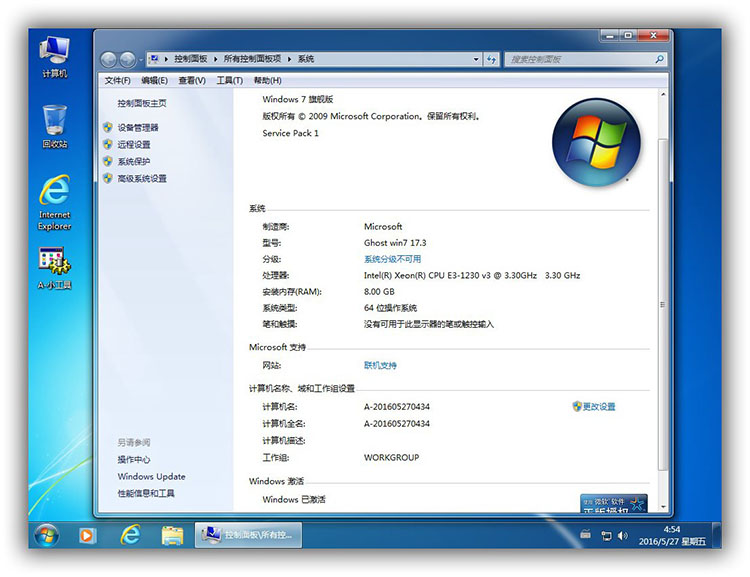Click the shield icon next to 设备管理器
This screenshot has width=750, height=577.
(x=108, y=127)
